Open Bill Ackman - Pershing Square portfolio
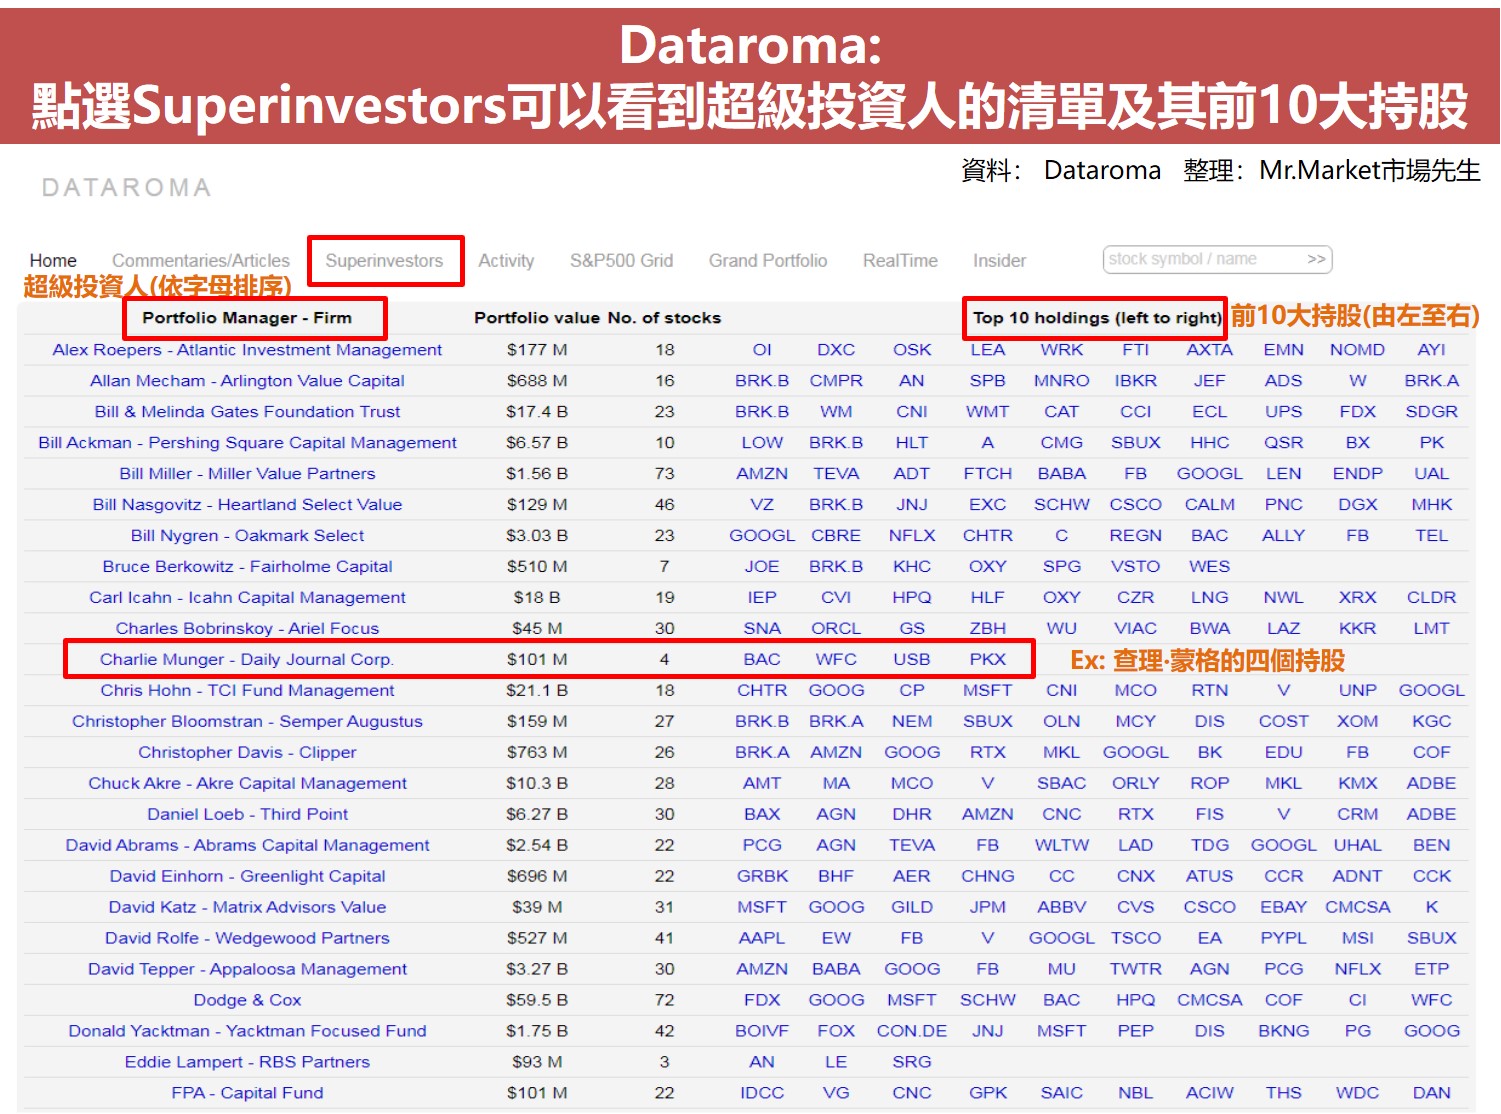This screenshot has height=1114, width=1501. tap(247, 442)
